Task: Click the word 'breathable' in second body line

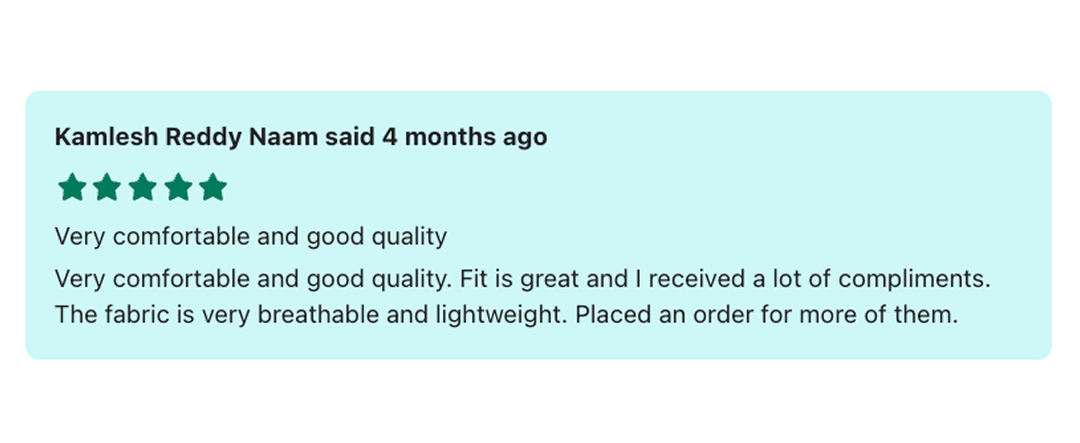Action: click(x=320, y=316)
